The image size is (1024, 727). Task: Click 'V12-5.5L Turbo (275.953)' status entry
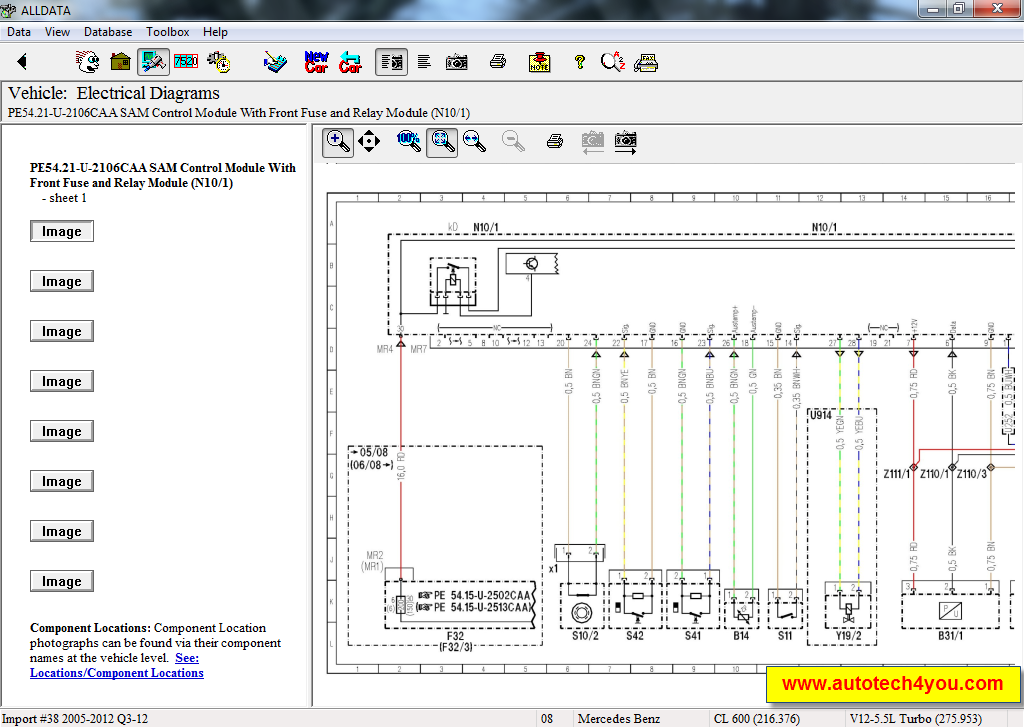[916, 719]
